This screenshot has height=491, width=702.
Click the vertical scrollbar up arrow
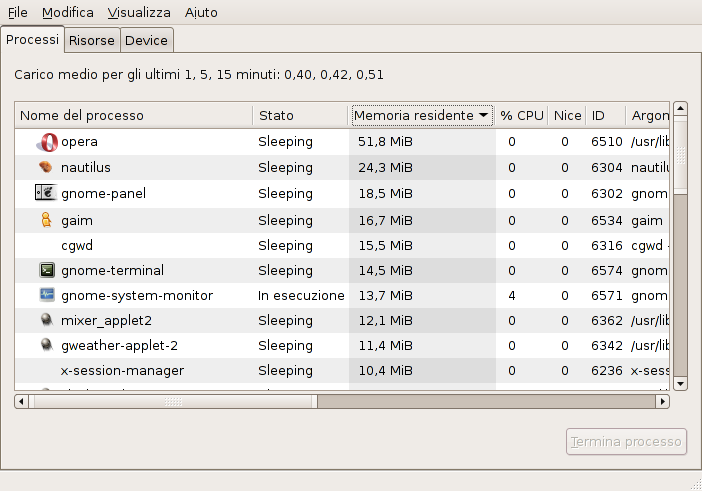pos(680,108)
